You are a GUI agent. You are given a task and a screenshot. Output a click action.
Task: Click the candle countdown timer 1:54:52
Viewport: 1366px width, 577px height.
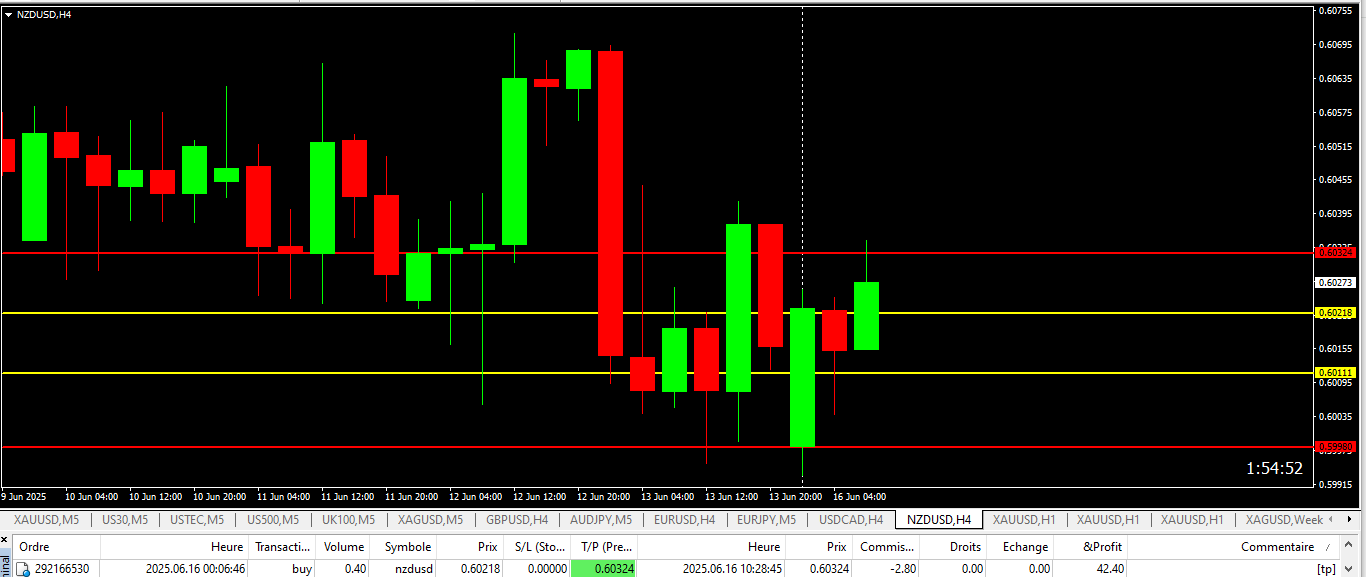point(1274,468)
